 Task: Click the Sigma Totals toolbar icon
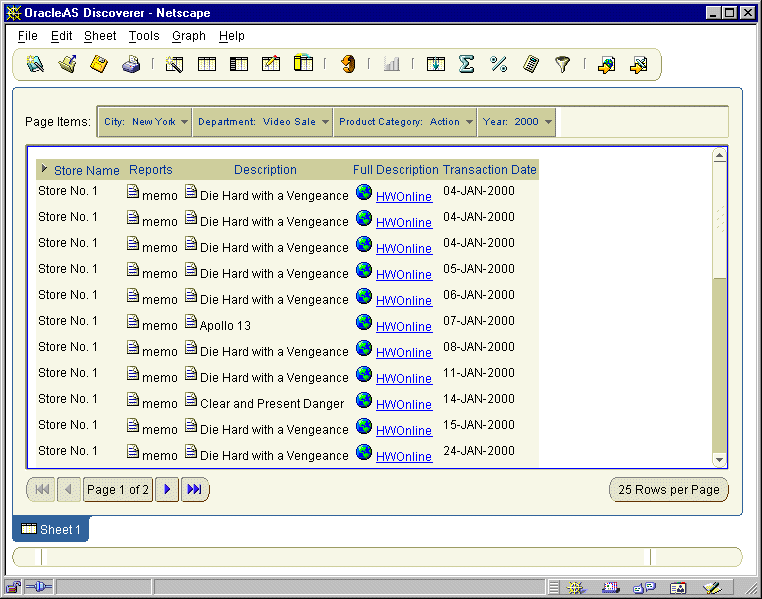(467, 64)
